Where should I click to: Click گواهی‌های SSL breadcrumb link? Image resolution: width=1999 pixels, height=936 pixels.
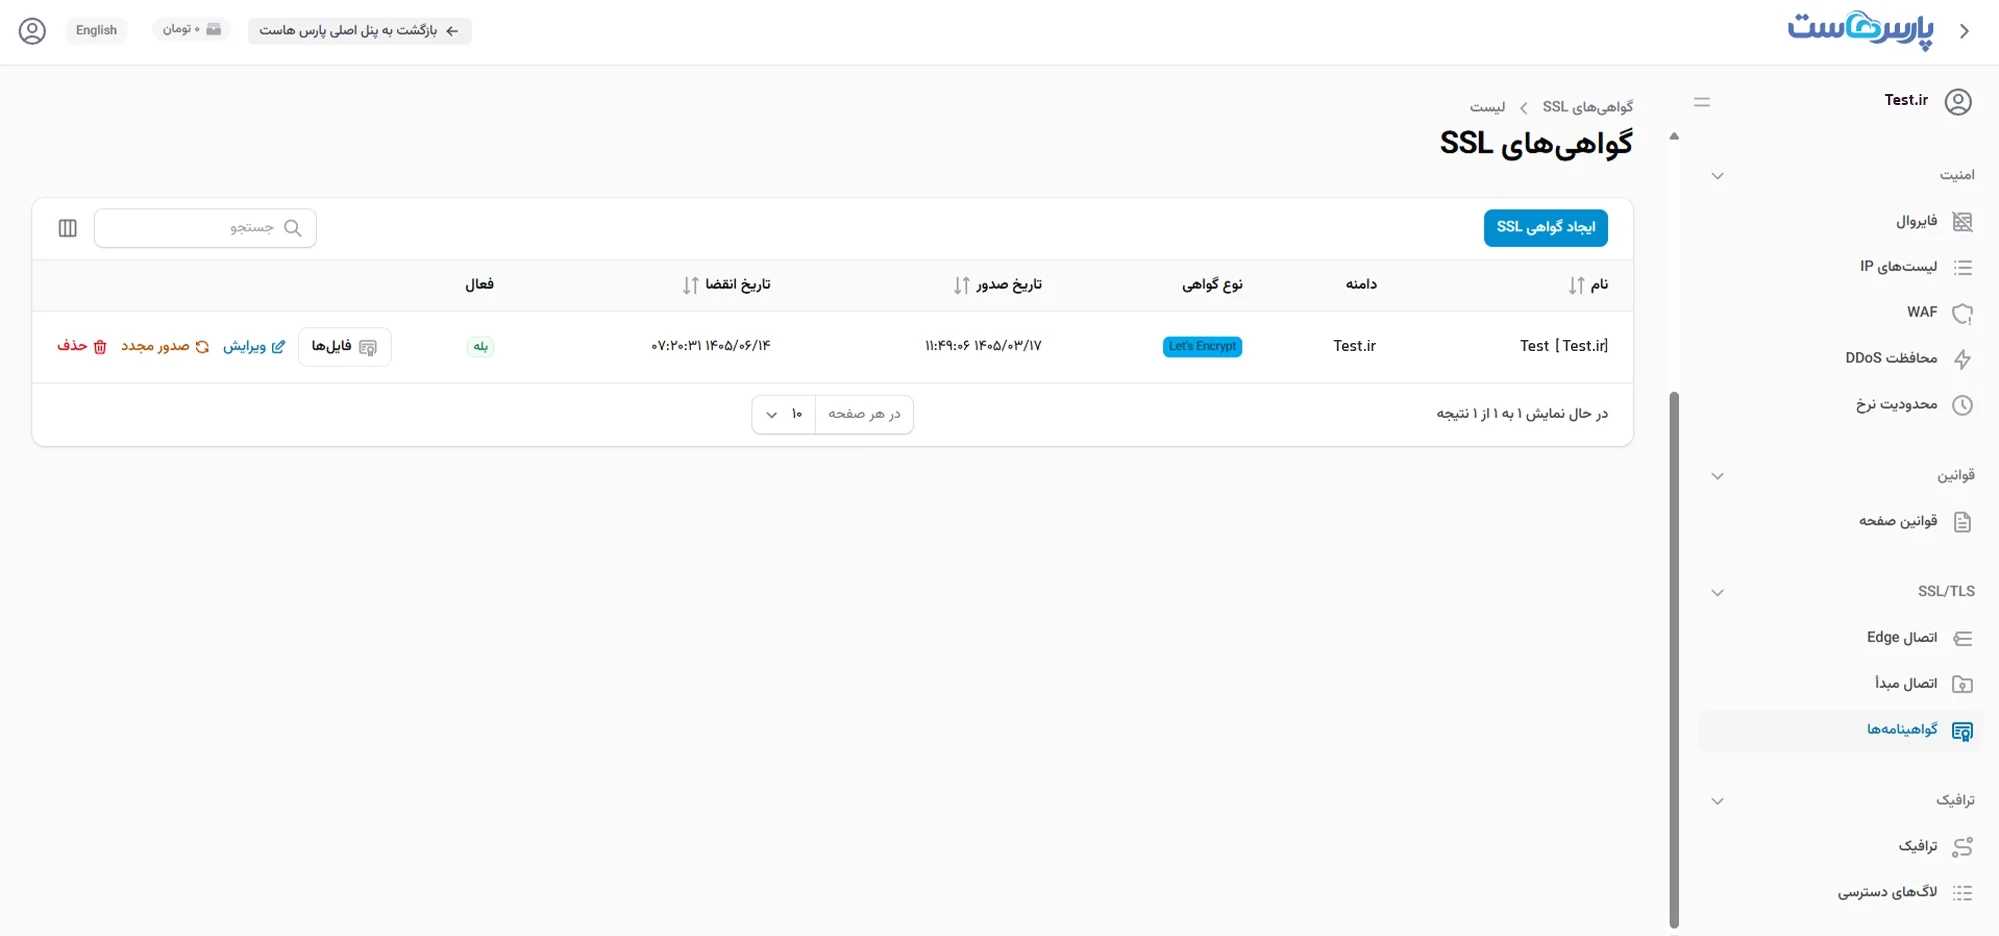tap(1588, 107)
